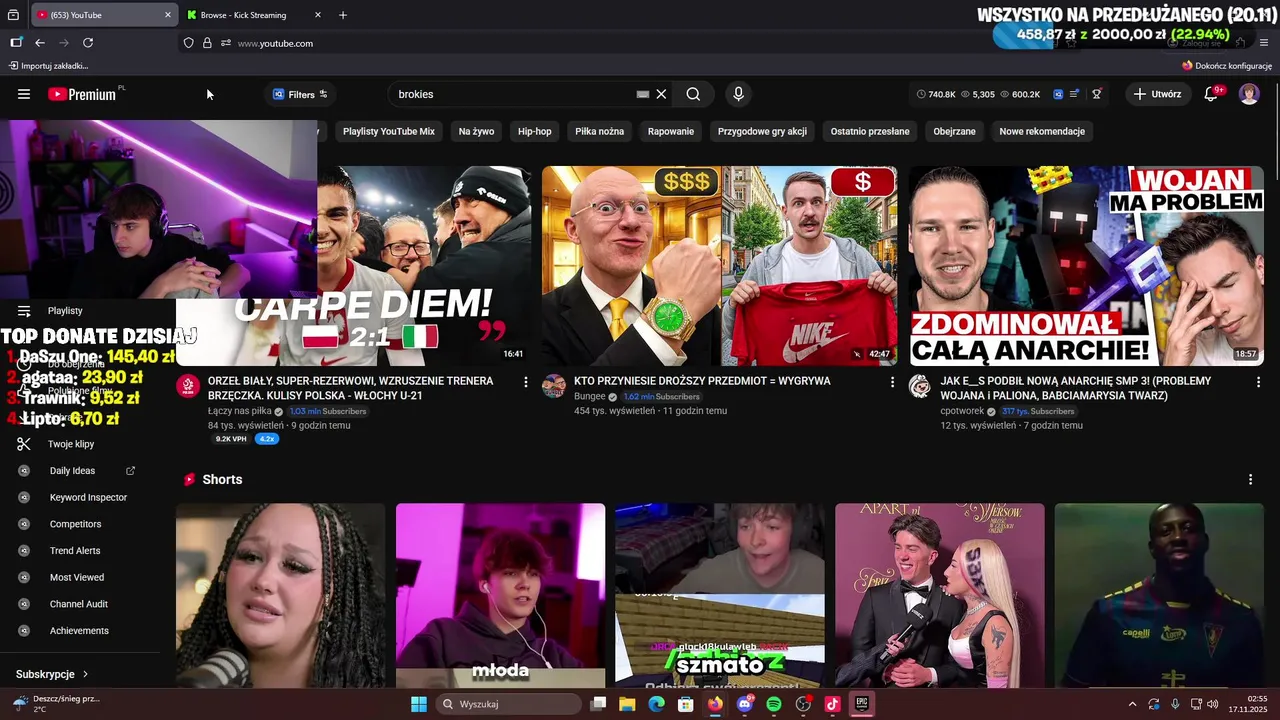Viewport: 1280px width, 720px height.
Task: Select the Ostatnio przesłane chip
Action: click(870, 131)
